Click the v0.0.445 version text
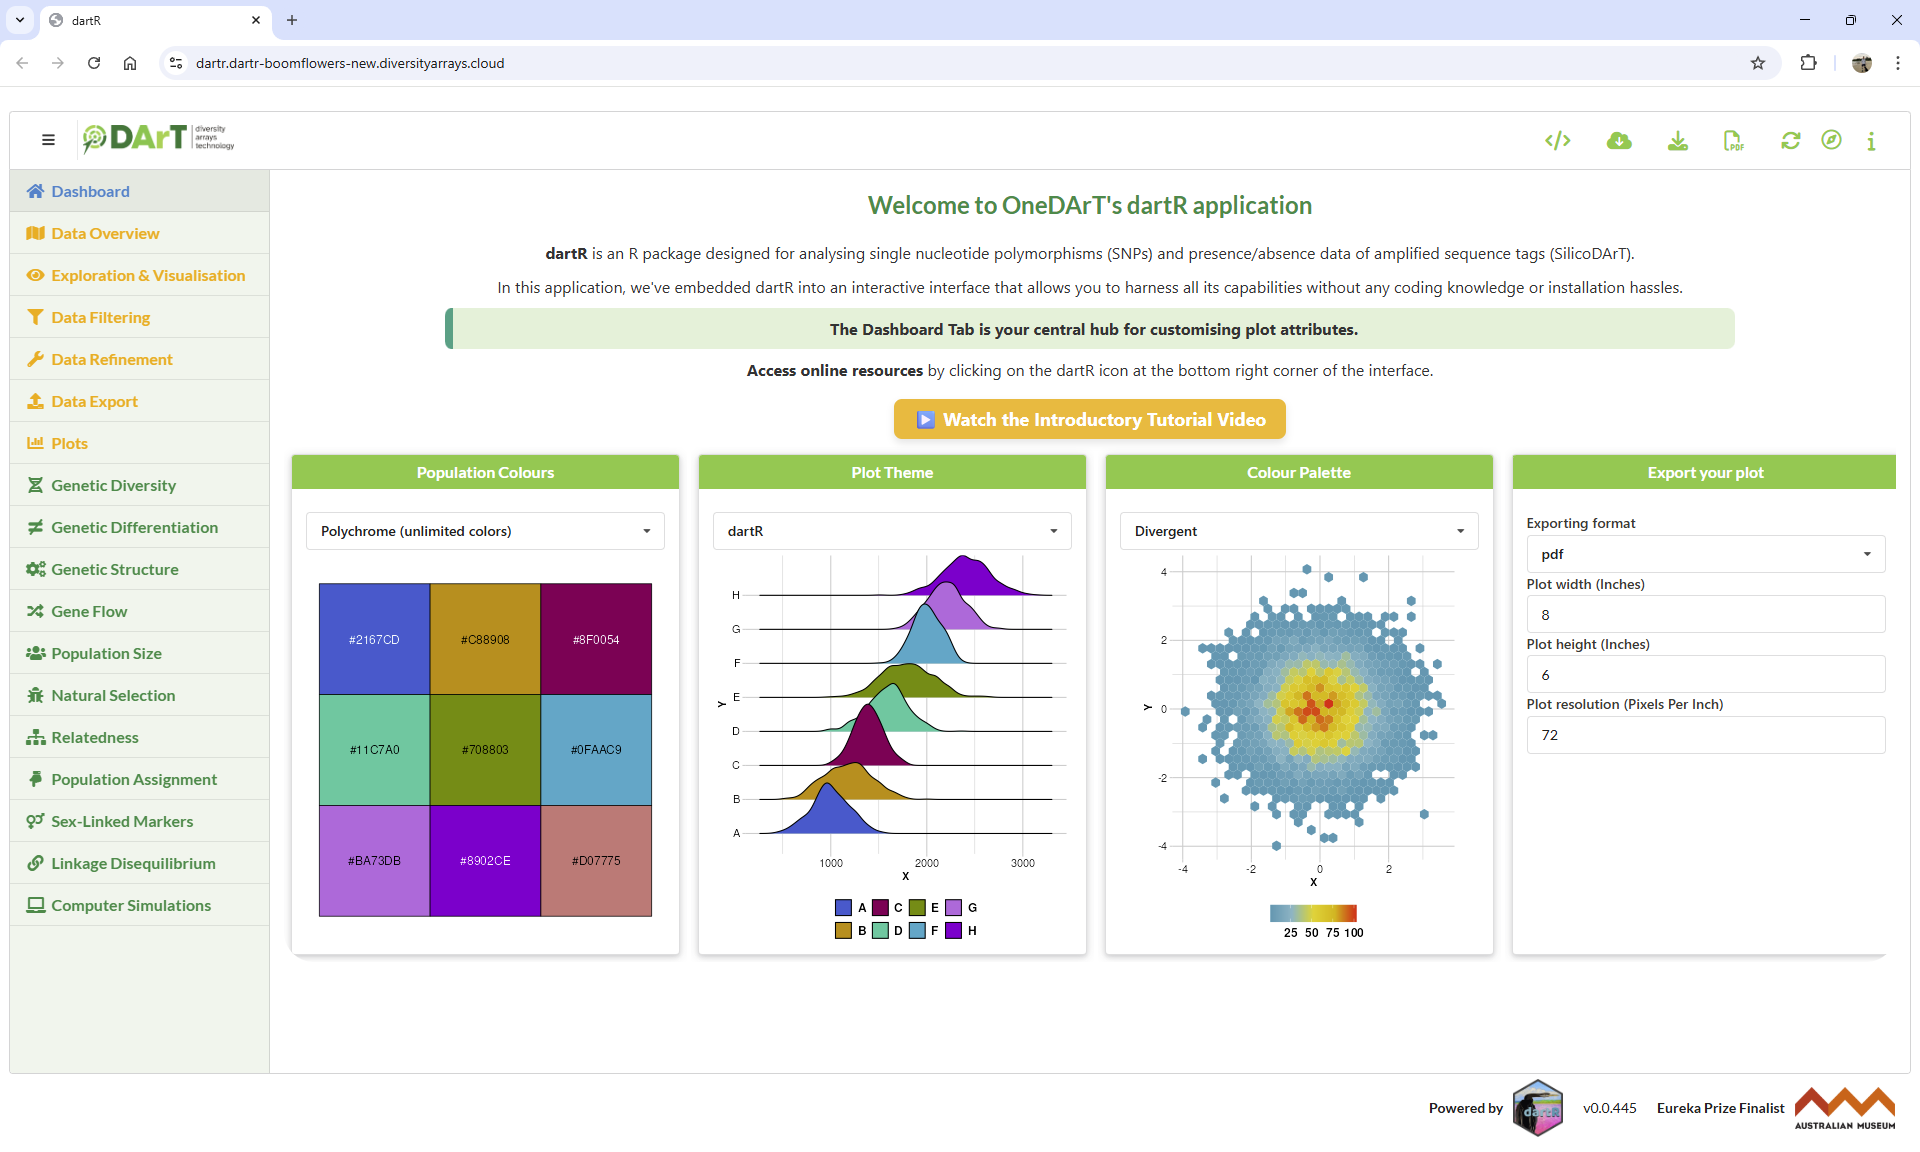The image size is (1920, 1152). tap(1609, 1108)
